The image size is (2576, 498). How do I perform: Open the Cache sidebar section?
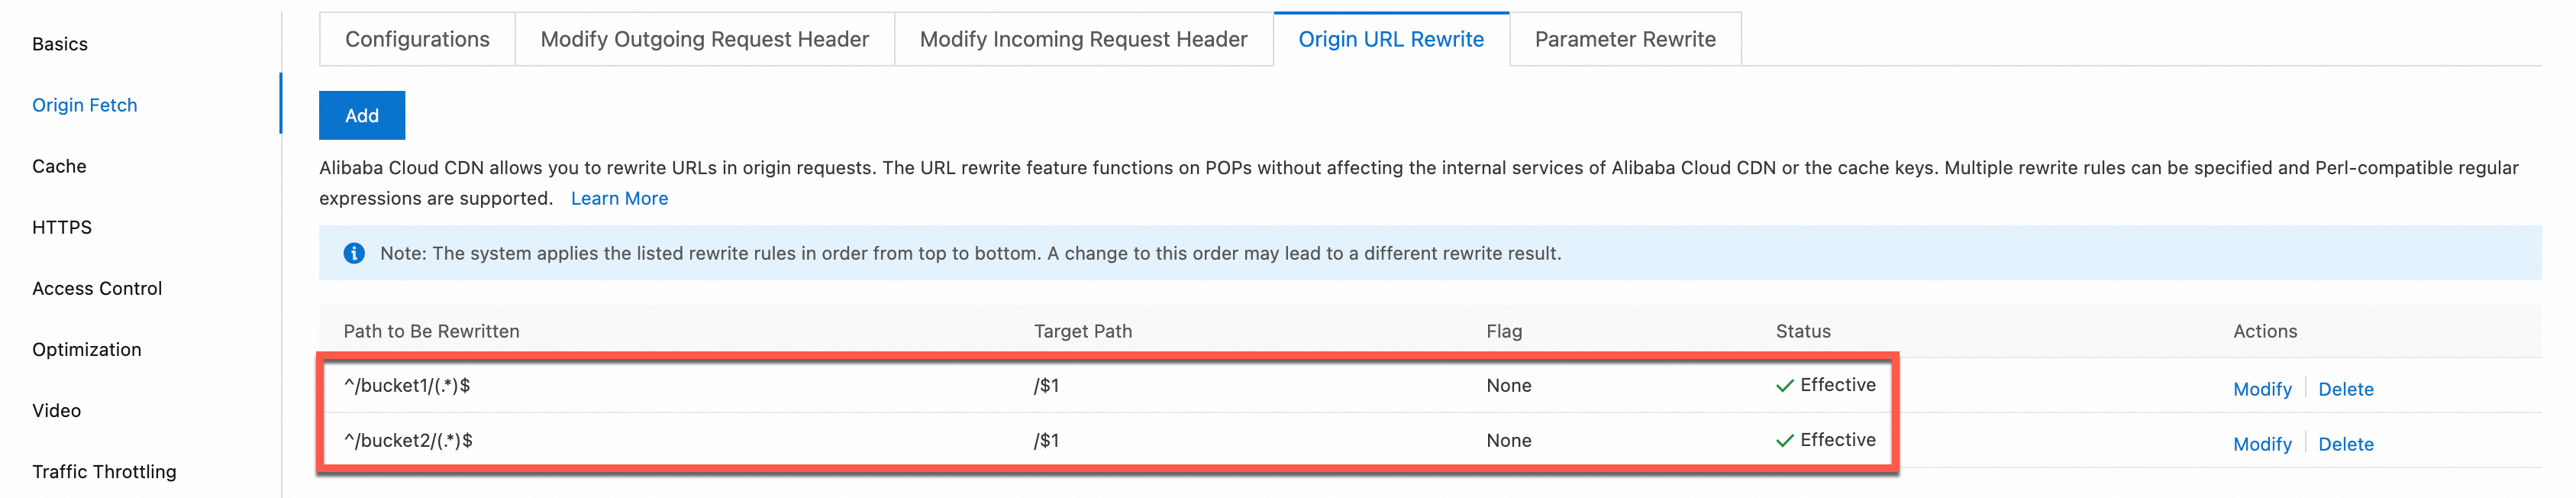[59, 166]
